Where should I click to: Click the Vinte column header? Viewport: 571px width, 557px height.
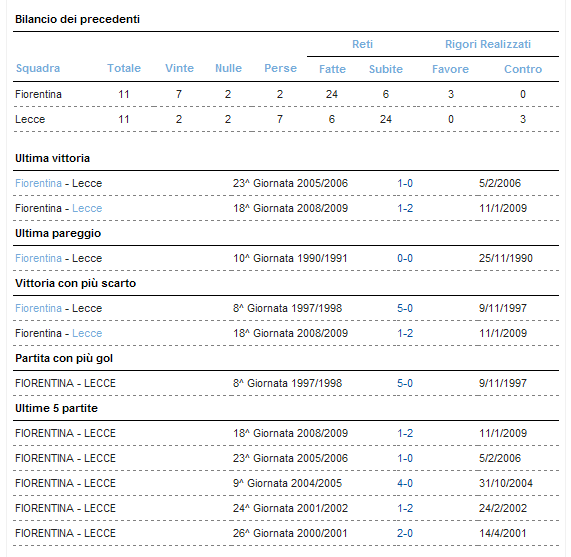179,68
